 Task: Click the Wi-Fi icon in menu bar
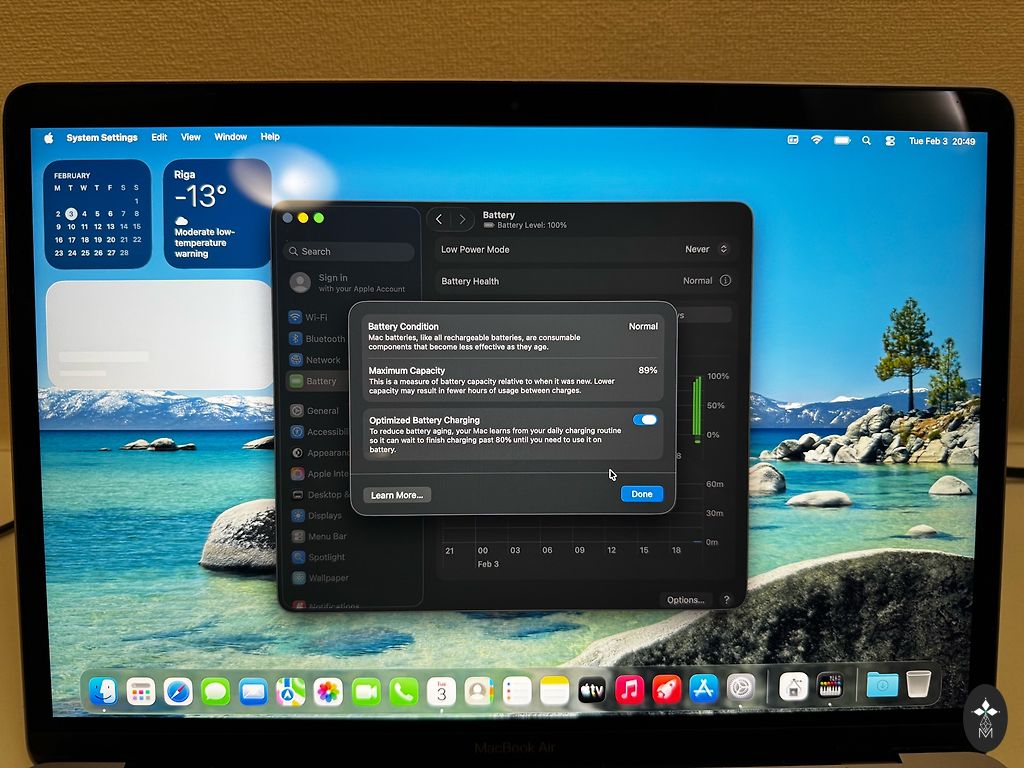(816, 141)
